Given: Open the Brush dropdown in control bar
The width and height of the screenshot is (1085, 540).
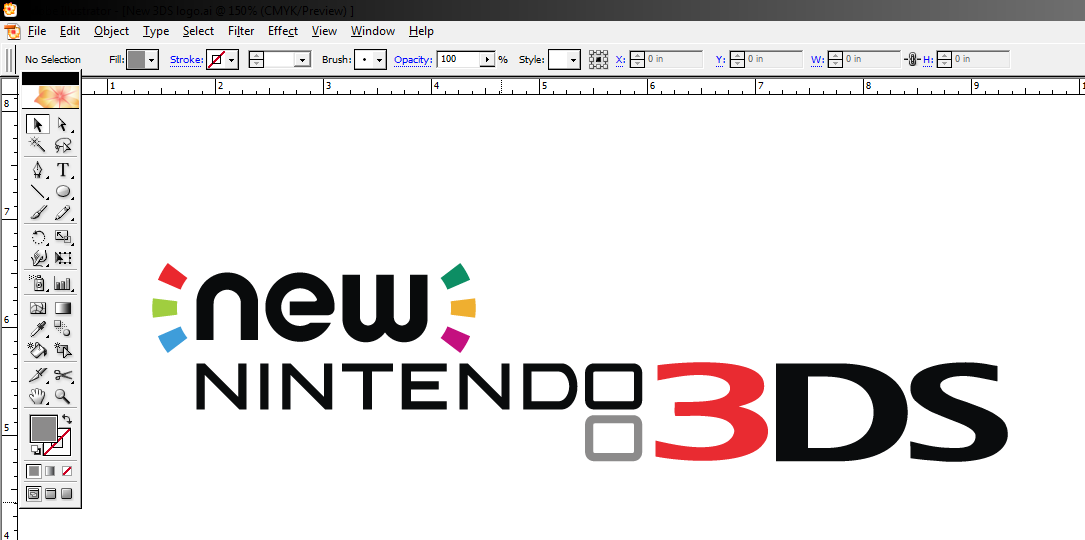Looking at the screenshot, I should 379,60.
